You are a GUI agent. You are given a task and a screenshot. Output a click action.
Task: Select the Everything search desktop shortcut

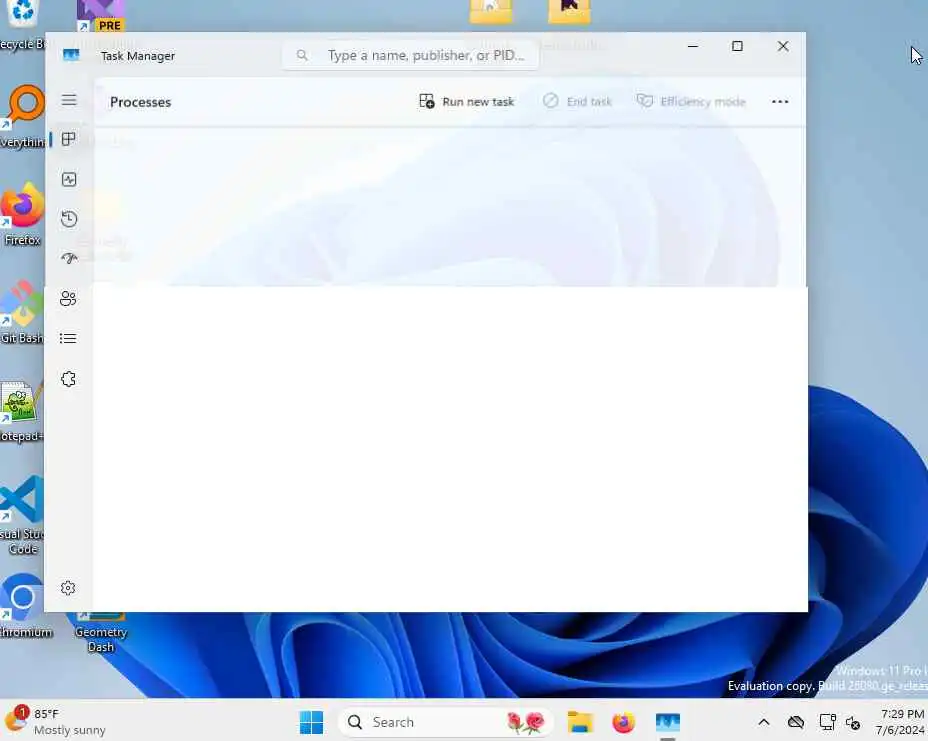(x=22, y=117)
